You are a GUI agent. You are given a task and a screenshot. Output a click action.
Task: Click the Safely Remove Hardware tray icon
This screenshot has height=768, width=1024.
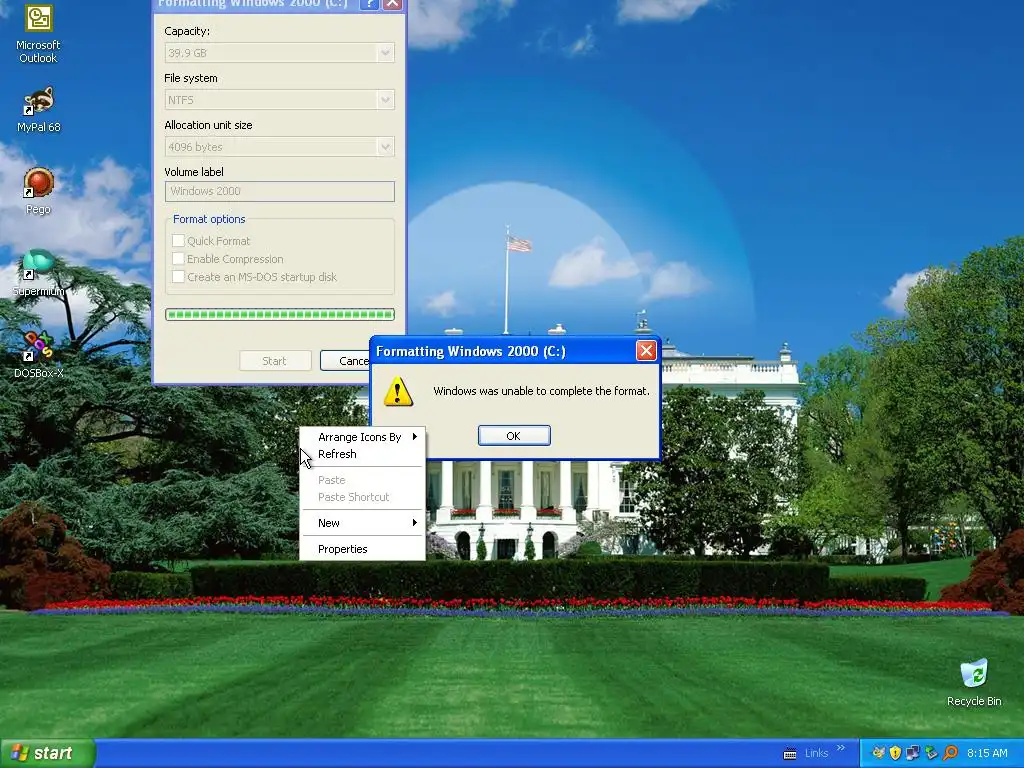point(931,753)
